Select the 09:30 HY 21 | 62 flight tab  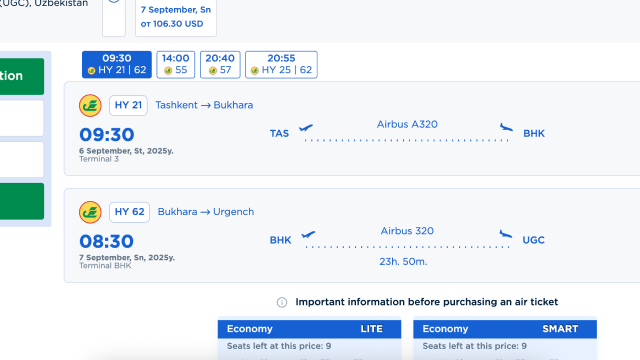point(117,64)
